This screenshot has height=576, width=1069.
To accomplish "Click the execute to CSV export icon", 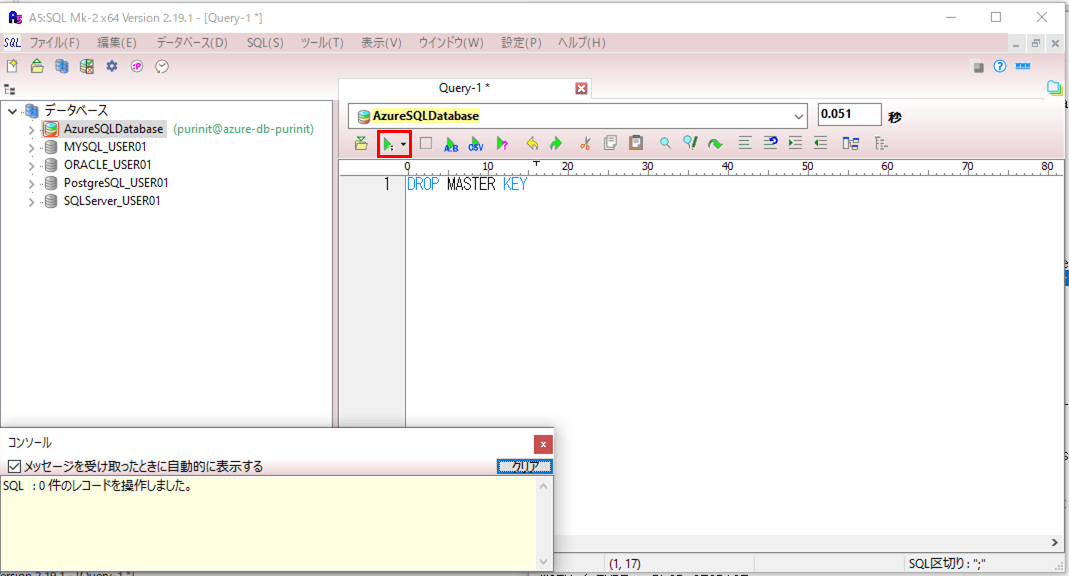I will click(476, 144).
